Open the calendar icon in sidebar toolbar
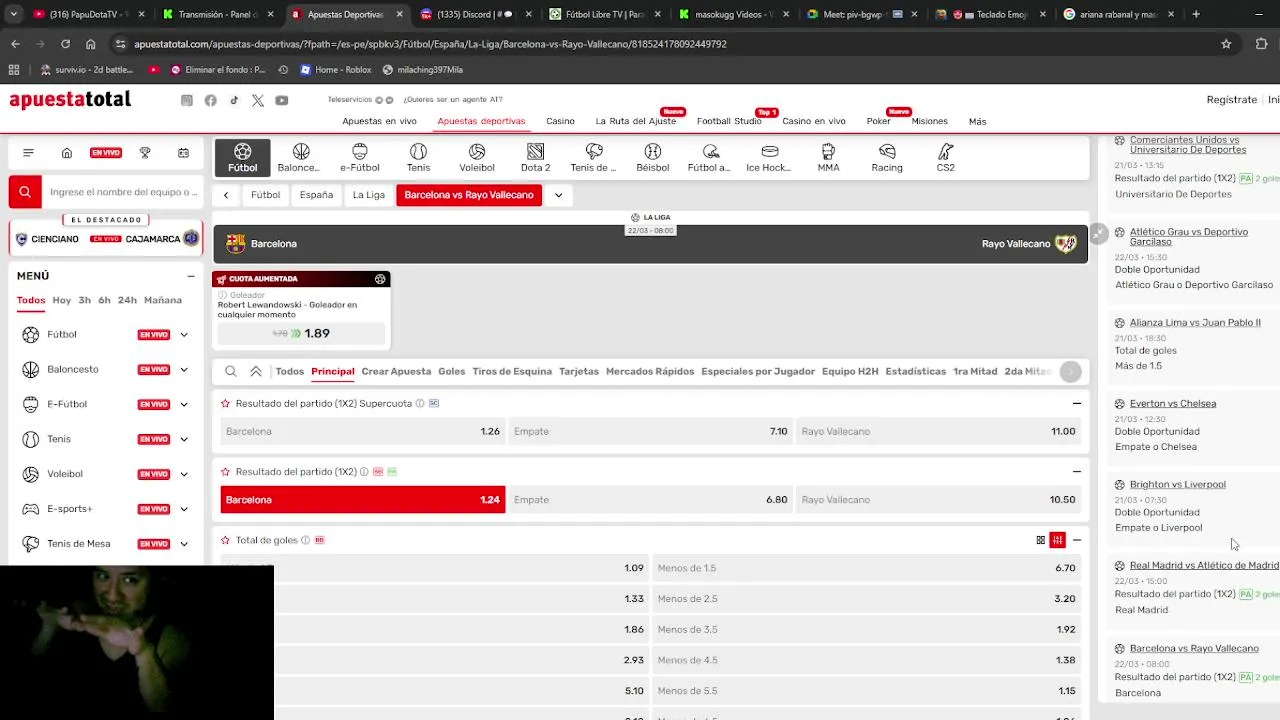 click(183, 153)
